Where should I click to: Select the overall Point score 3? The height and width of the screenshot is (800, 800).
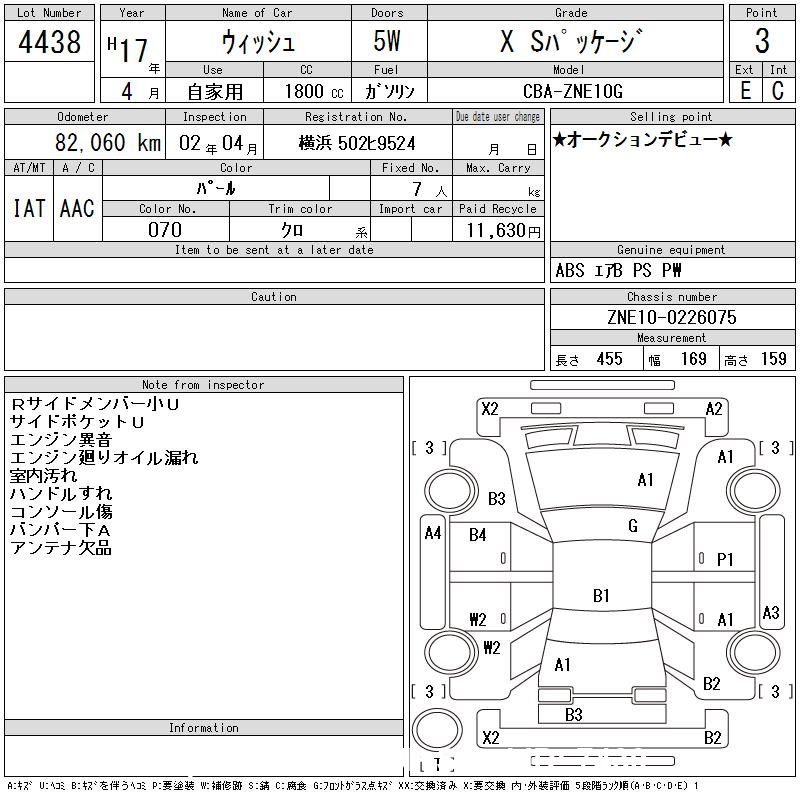click(762, 41)
